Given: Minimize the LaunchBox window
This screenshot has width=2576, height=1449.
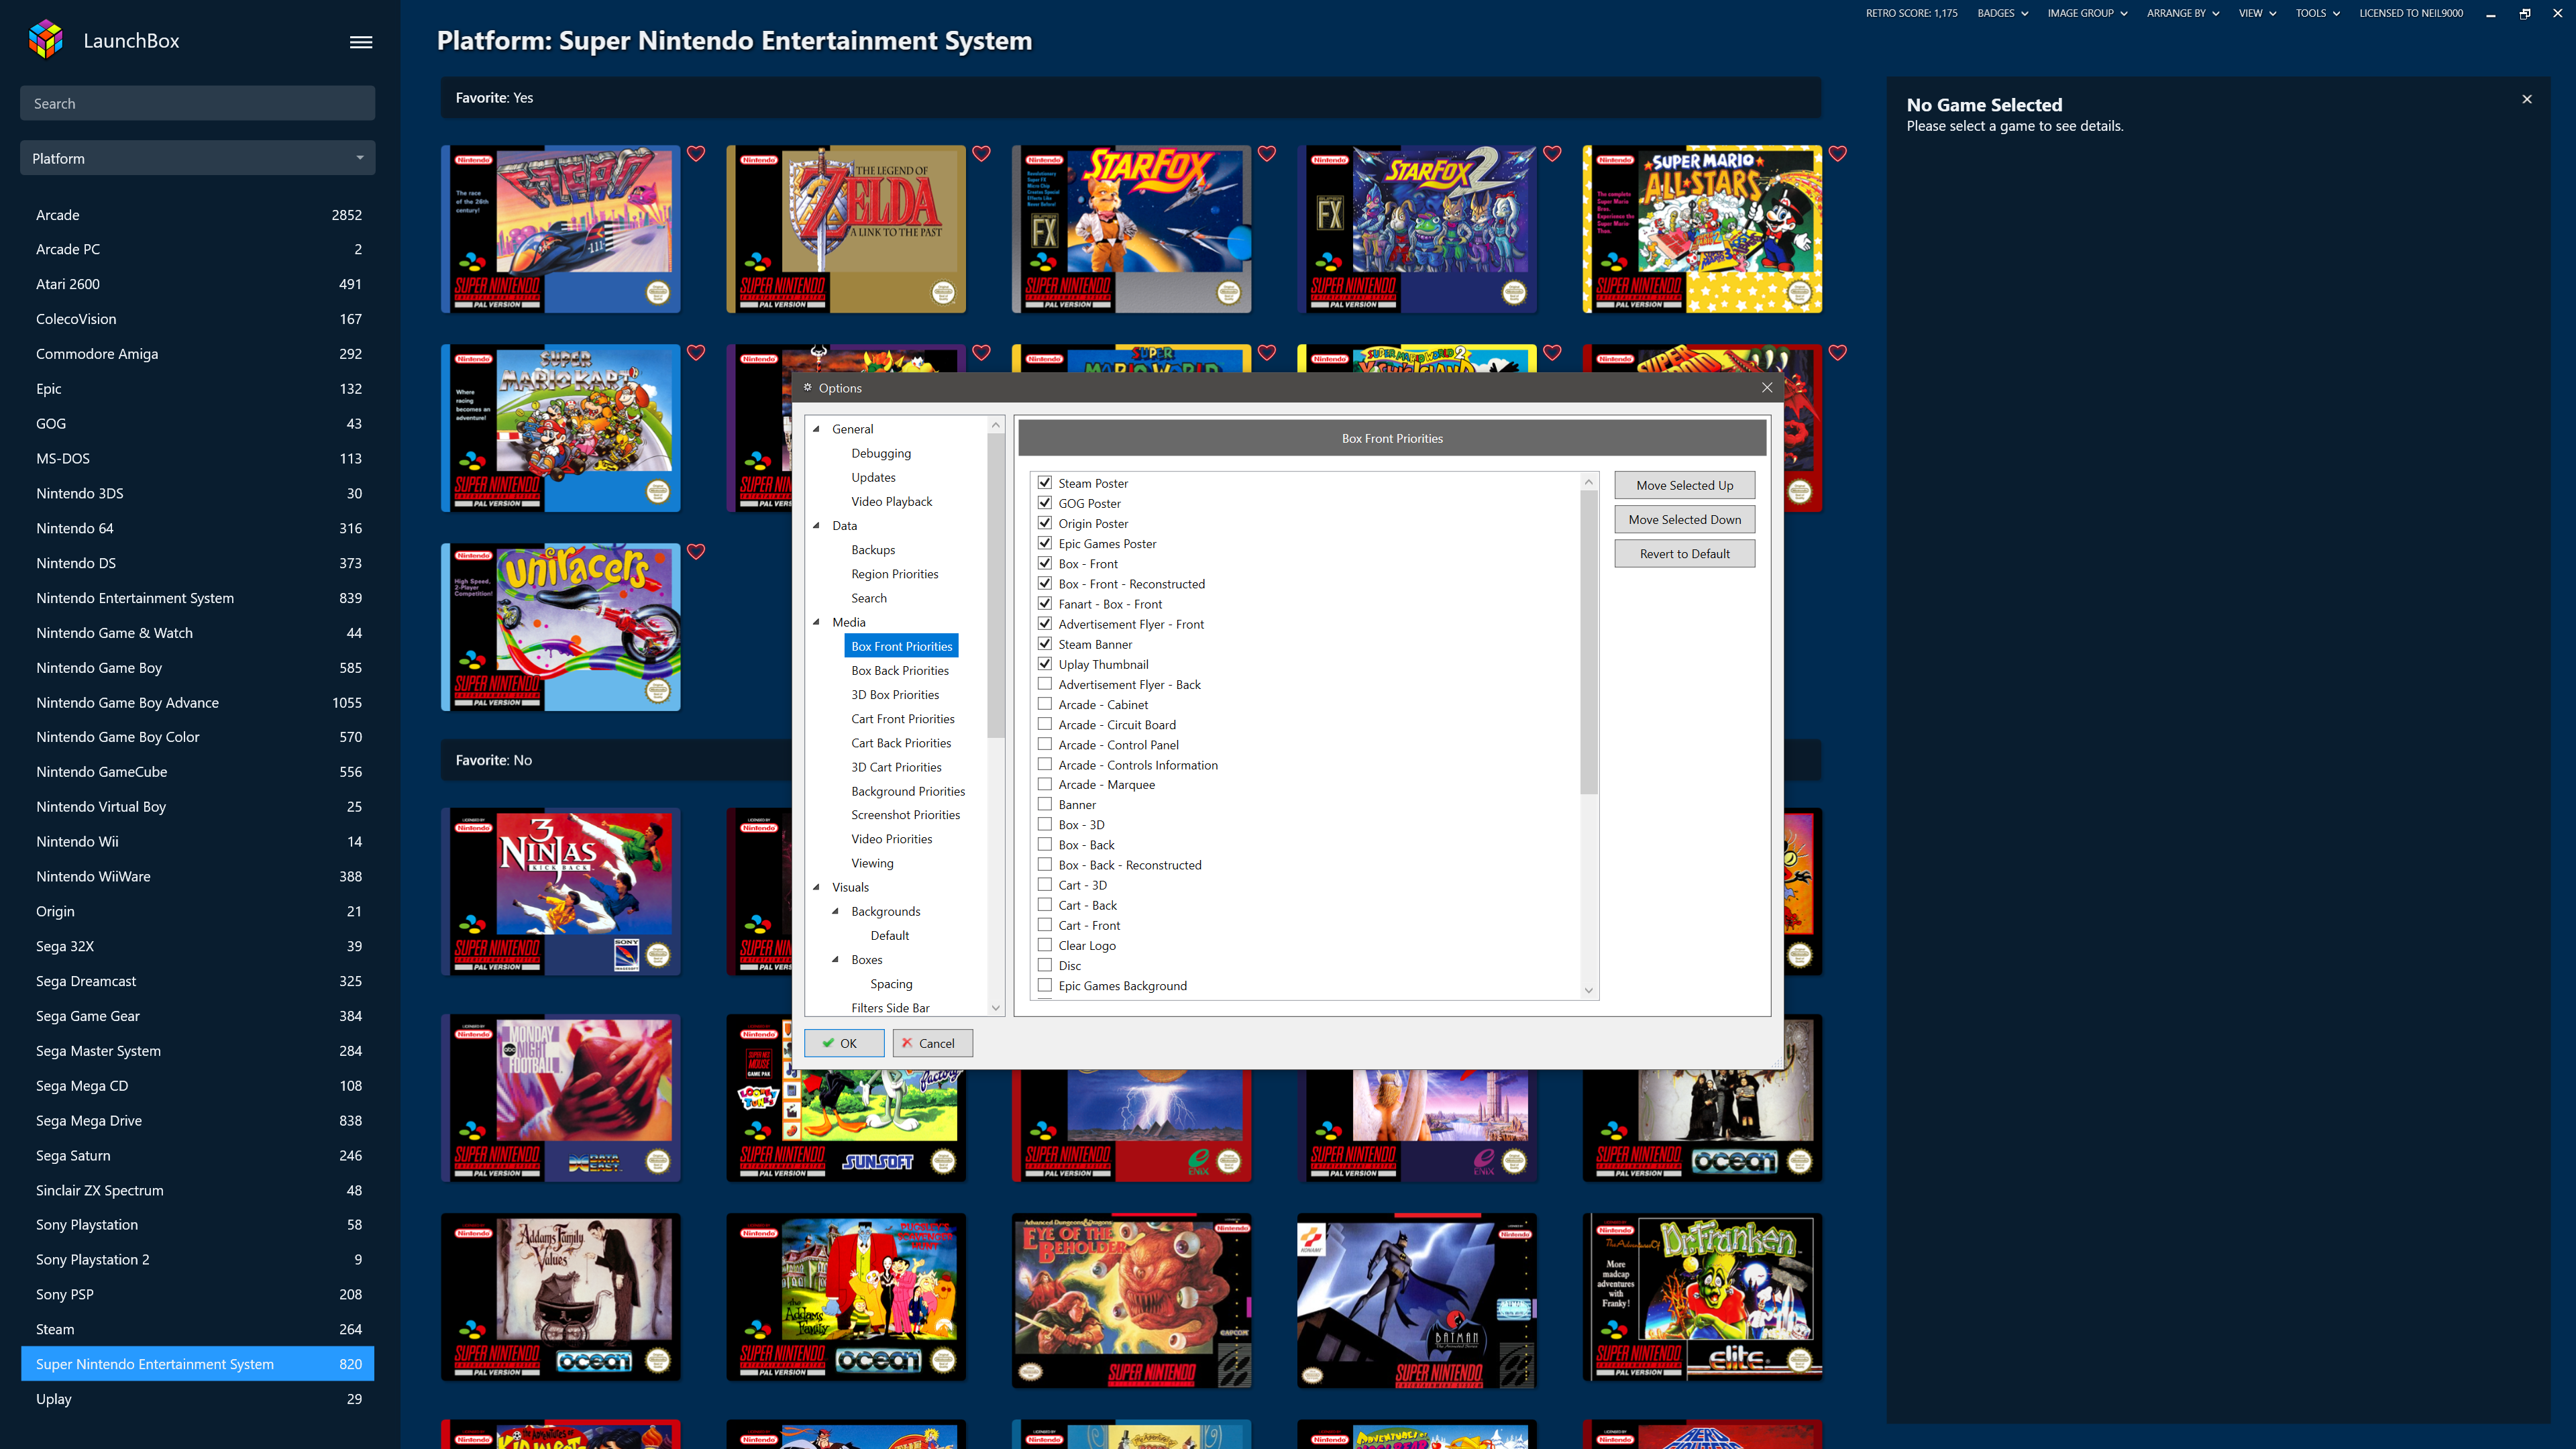Looking at the screenshot, I should coord(2491,14).
